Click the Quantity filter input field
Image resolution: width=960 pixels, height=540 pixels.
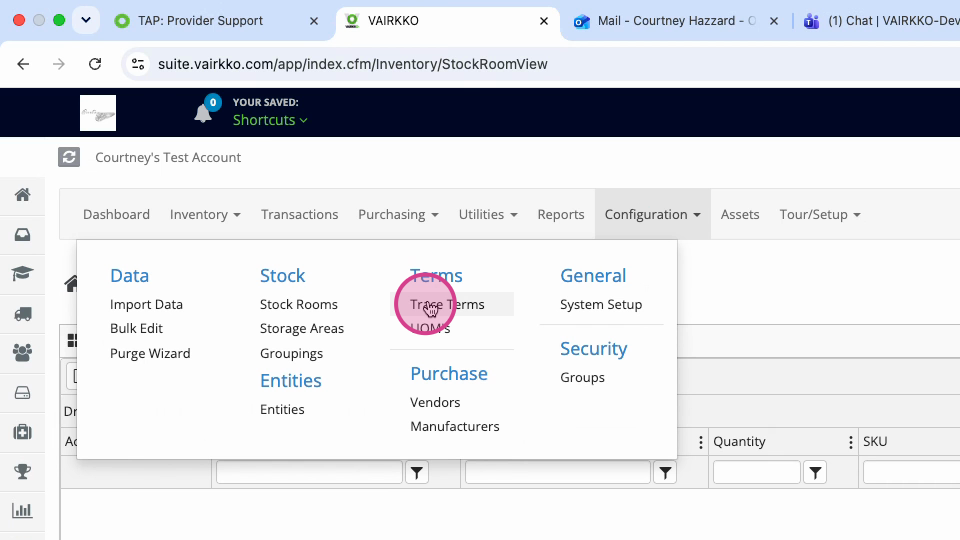point(757,472)
